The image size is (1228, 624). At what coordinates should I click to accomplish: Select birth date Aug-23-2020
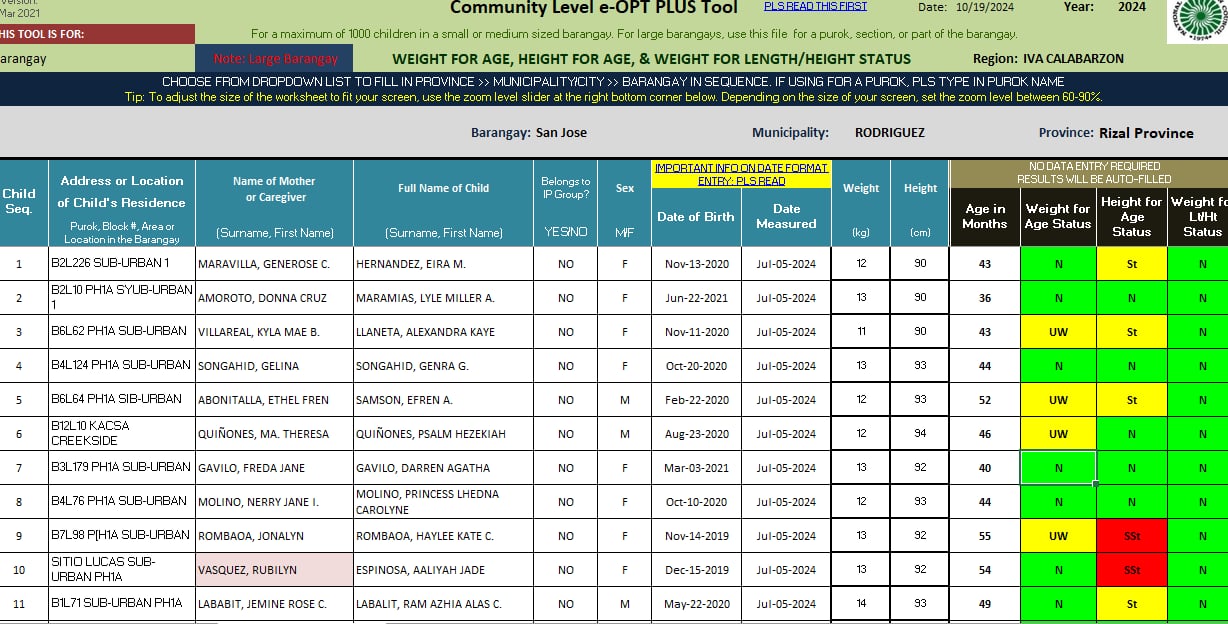(x=696, y=434)
